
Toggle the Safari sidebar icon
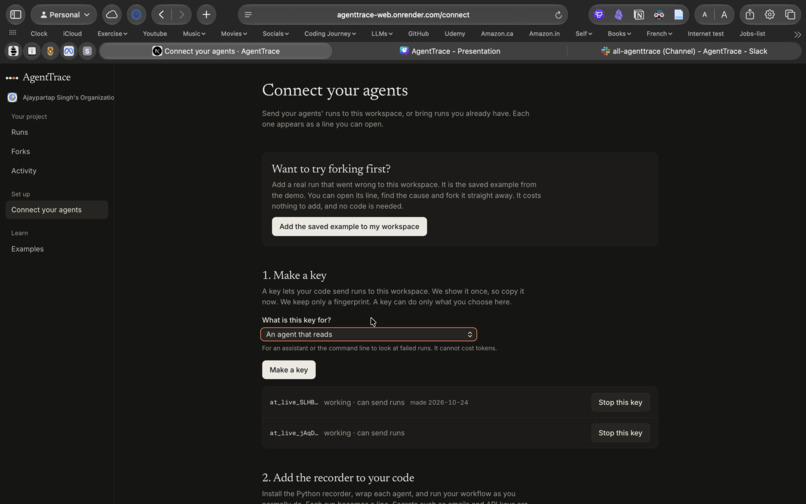point(16,14)
